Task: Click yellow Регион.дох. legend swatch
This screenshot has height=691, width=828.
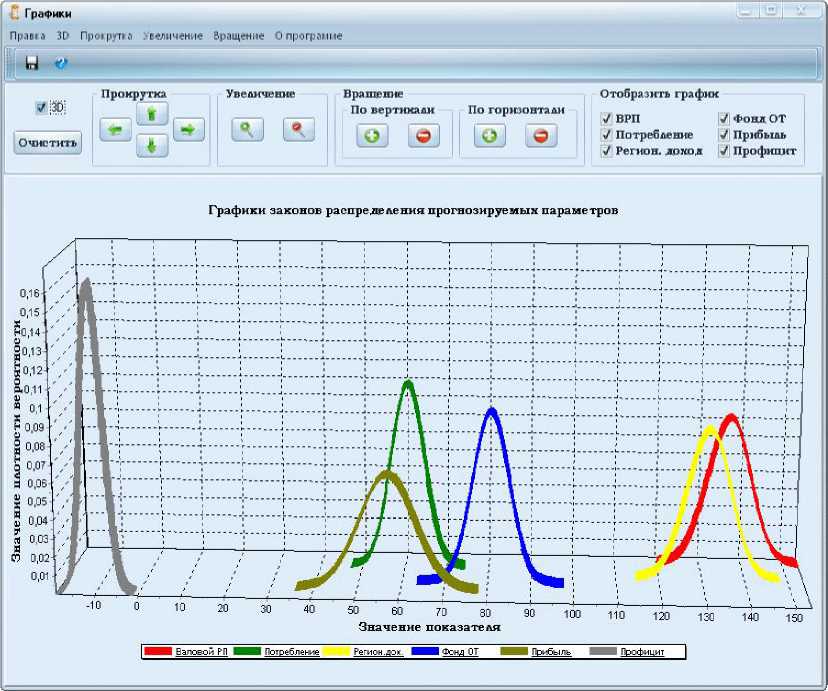Action: [x=336, y=651]
